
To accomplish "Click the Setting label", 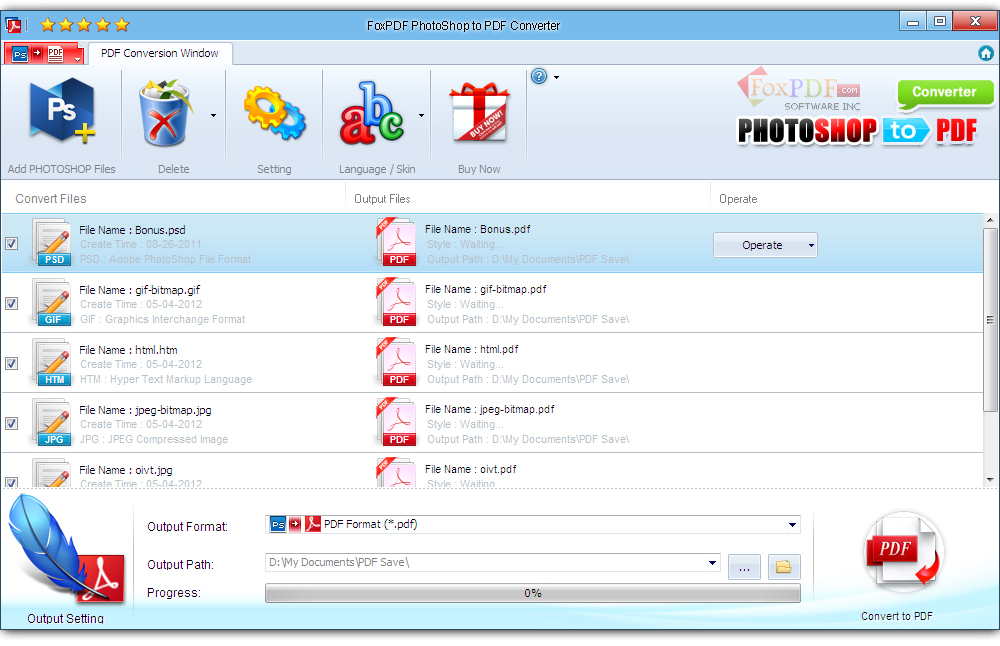I will (274, 169).
